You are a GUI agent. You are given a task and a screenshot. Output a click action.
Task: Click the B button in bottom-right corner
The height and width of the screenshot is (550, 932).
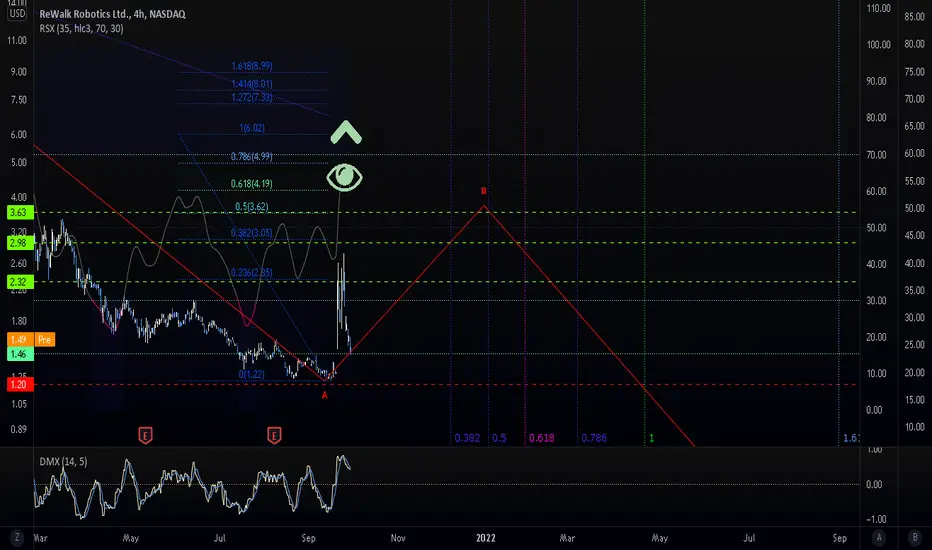(915, 538)
